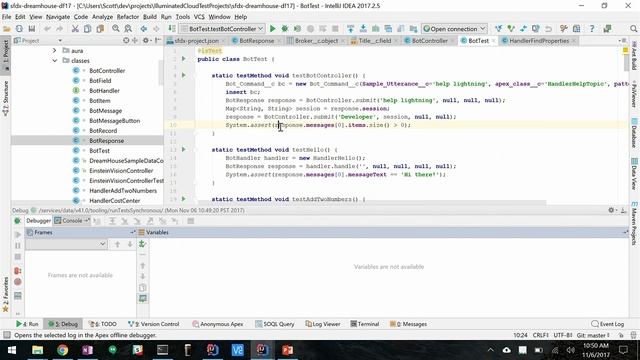Image resolution: width=640 pixels, height=360 pixels.
Task: Click the run gutter arrow beside class BotTest
Action: point(184,59)
